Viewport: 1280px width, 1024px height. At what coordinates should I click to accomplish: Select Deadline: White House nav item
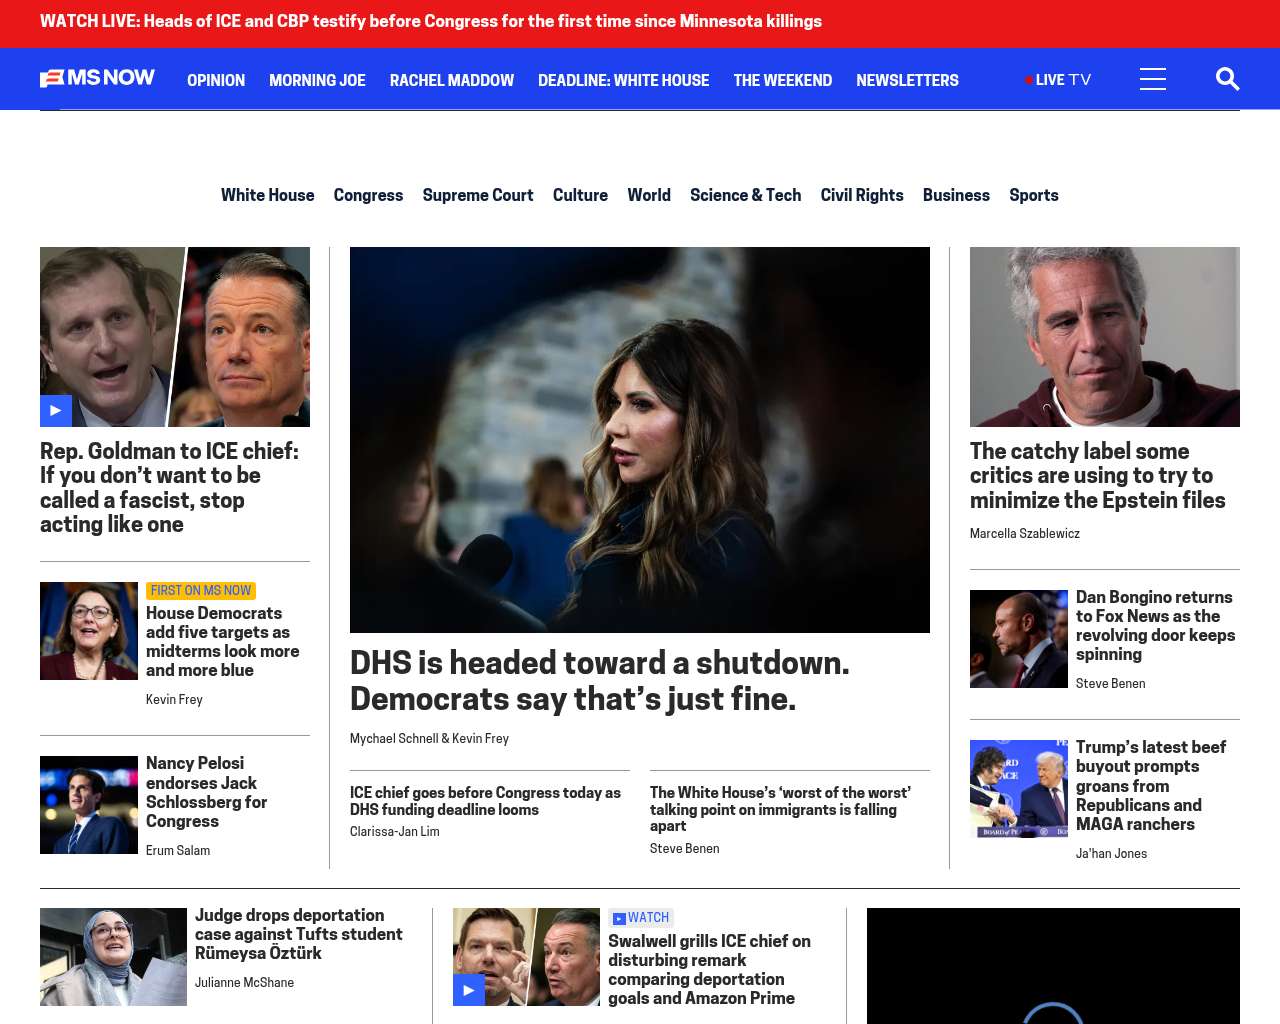click(x=623, y=80)
